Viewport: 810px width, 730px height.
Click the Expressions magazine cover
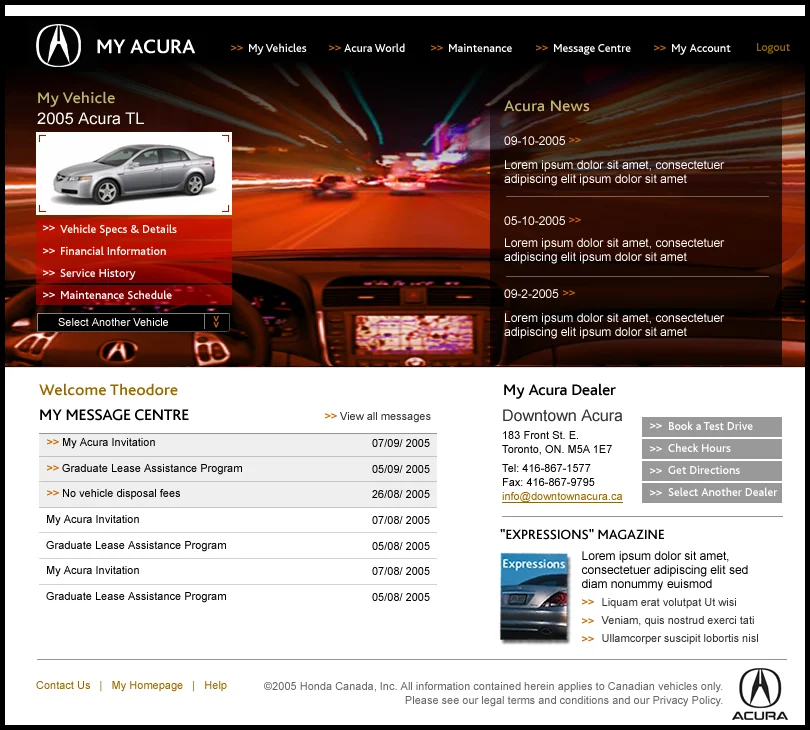click(x=535, y=597)
